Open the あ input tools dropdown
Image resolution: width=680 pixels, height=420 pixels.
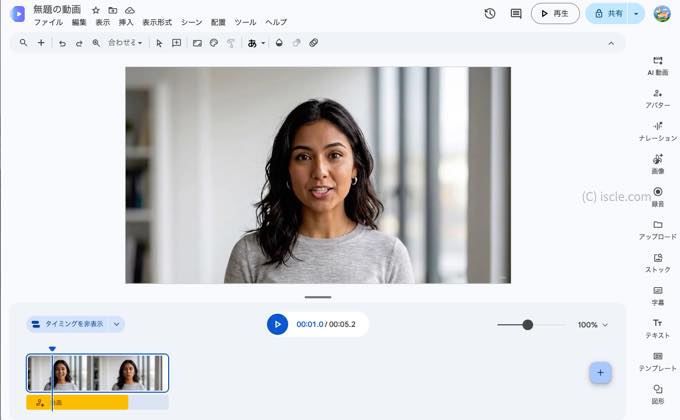click(256, 43)
